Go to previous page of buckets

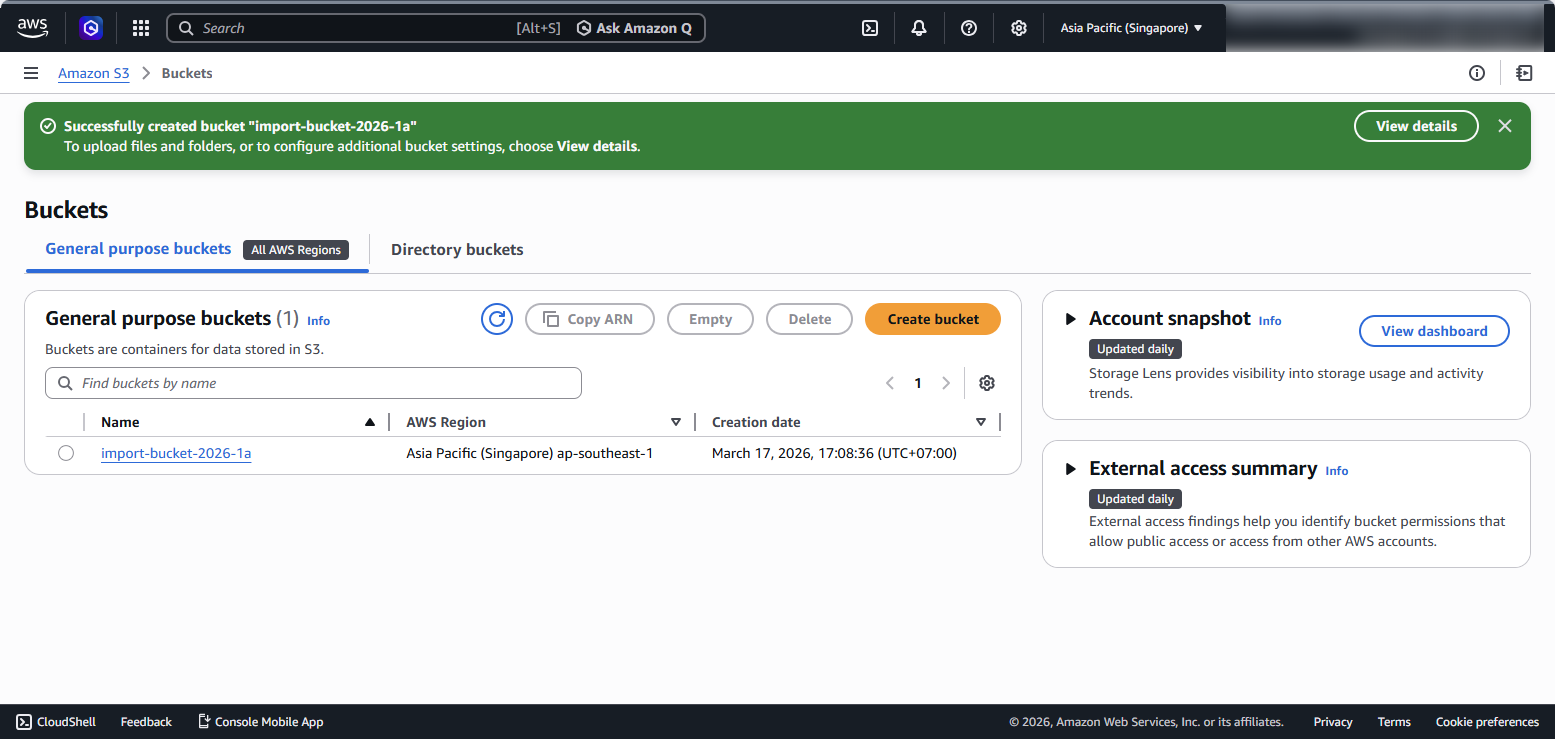click(890, 383)
